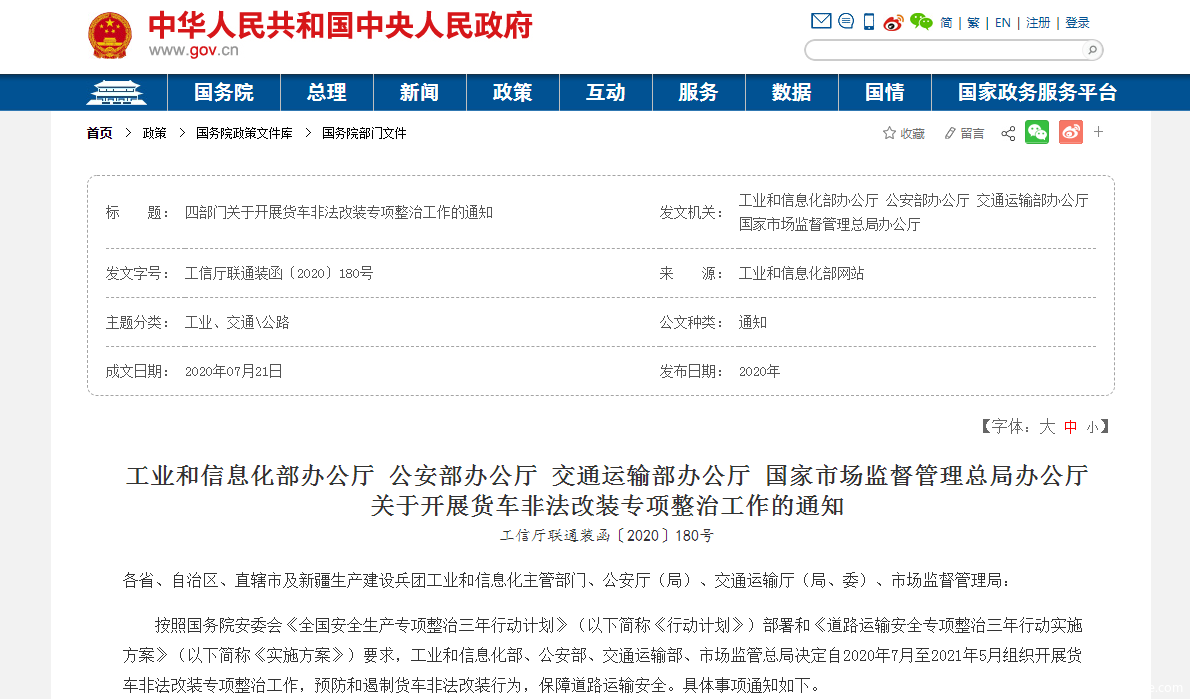The height and width of the screenshot is (699, 1190).
Task: Go to 国务院政策文件库 in breadcrumb
Action: tap(244, 134)
